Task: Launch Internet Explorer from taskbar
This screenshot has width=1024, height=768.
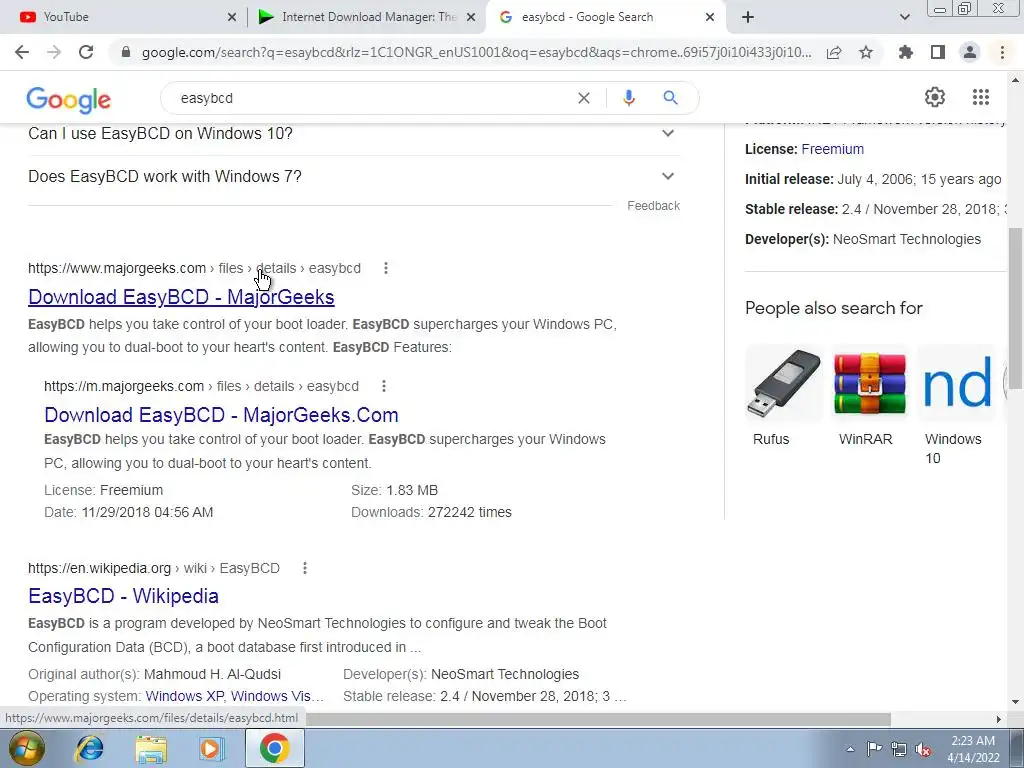Action: [89, 748]
